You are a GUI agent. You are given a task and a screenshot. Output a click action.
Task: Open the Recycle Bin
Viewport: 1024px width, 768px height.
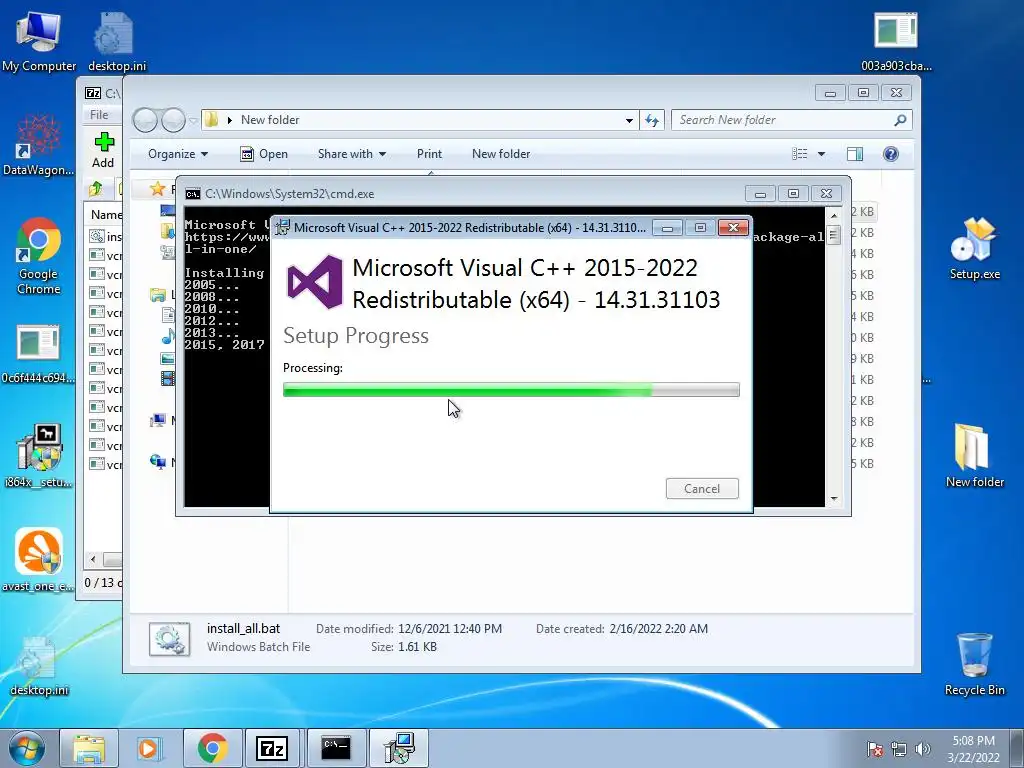[x=974, y=664]
